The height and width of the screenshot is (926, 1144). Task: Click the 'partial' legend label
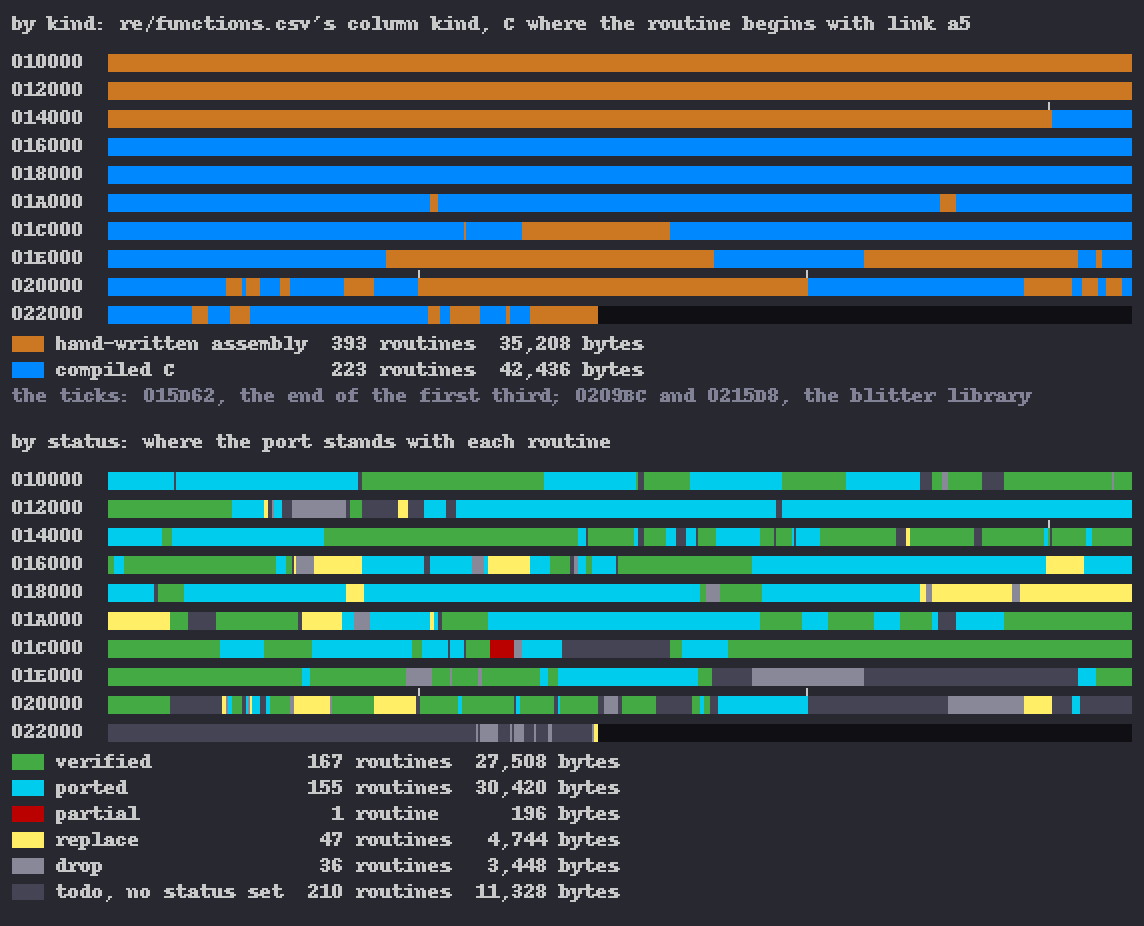[x=97, y=814]
